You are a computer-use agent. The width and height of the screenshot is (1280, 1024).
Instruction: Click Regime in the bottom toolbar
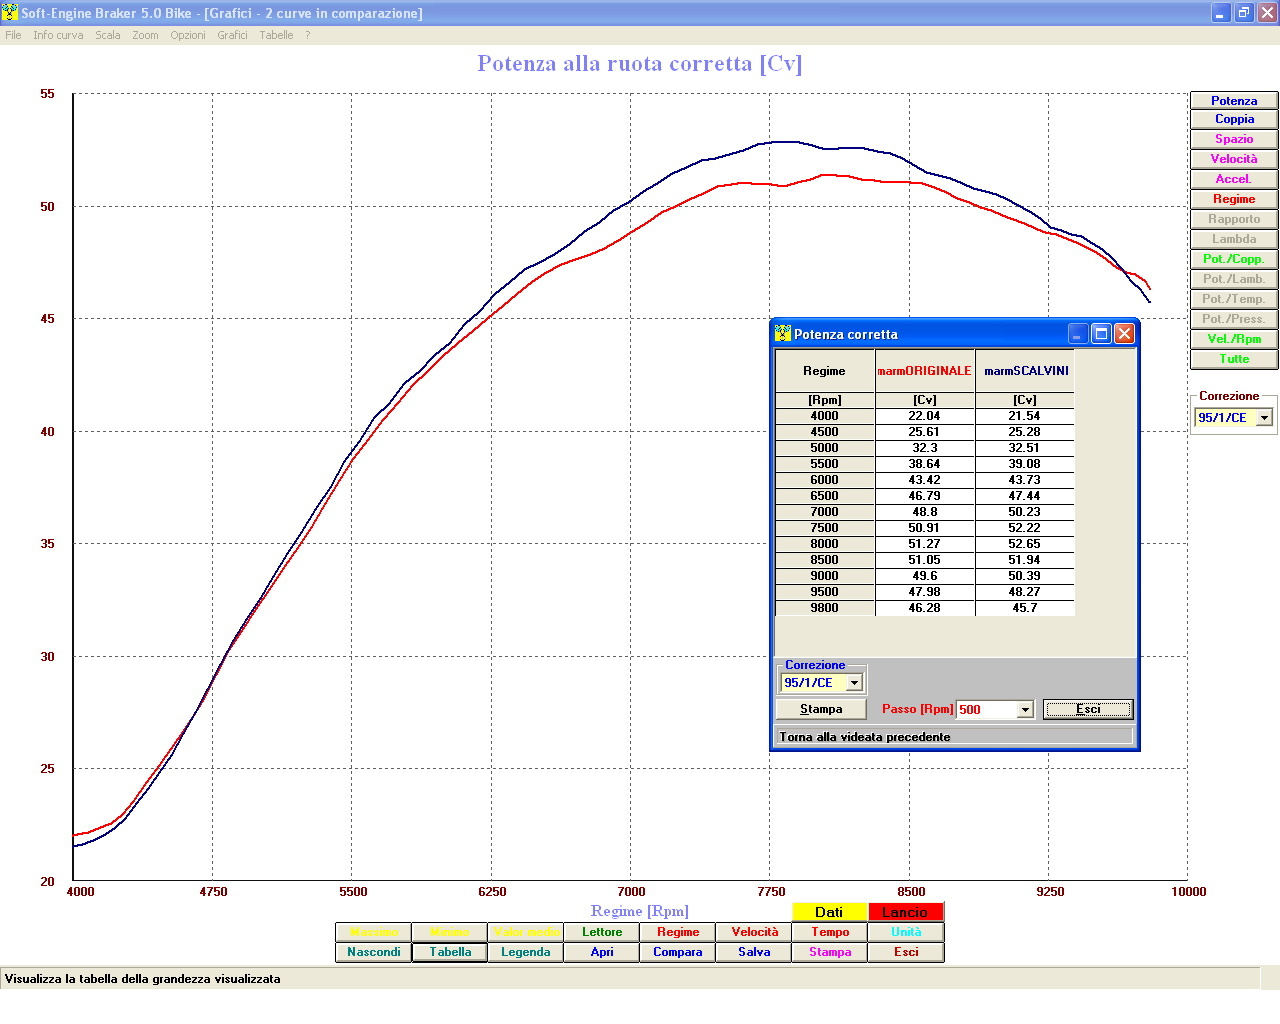(x=678, y=932)
